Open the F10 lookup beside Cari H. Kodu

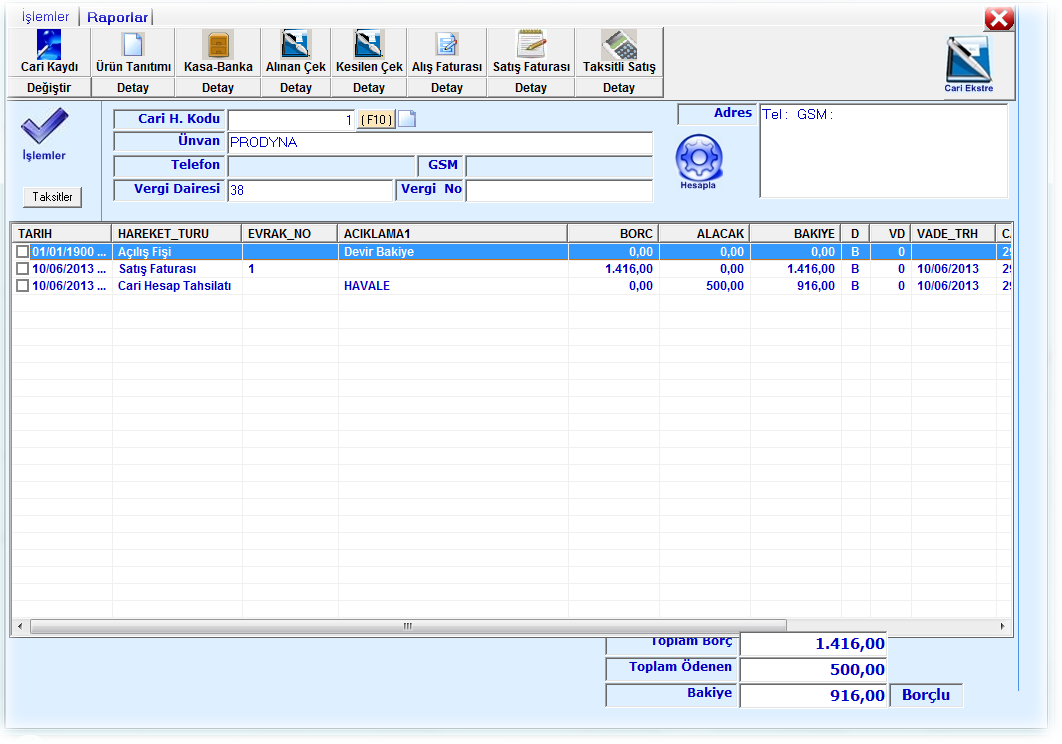click(376, 120)
